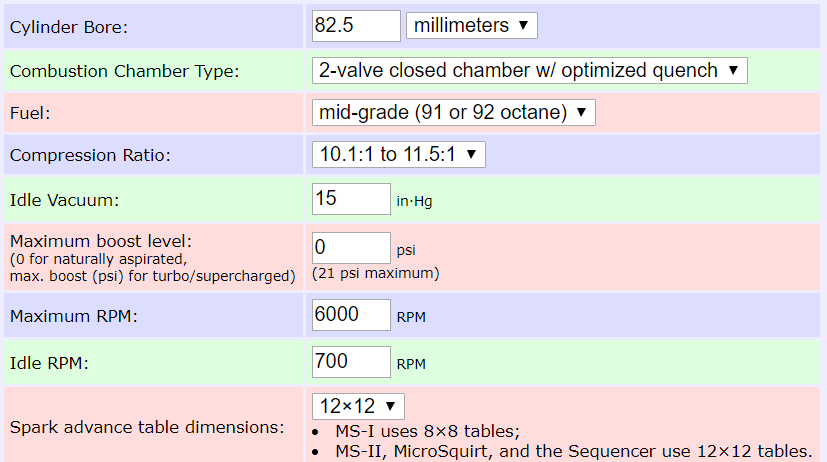Click the Idle RPM input field
This screenshot has height=462, width=827.
coord(351,361)
